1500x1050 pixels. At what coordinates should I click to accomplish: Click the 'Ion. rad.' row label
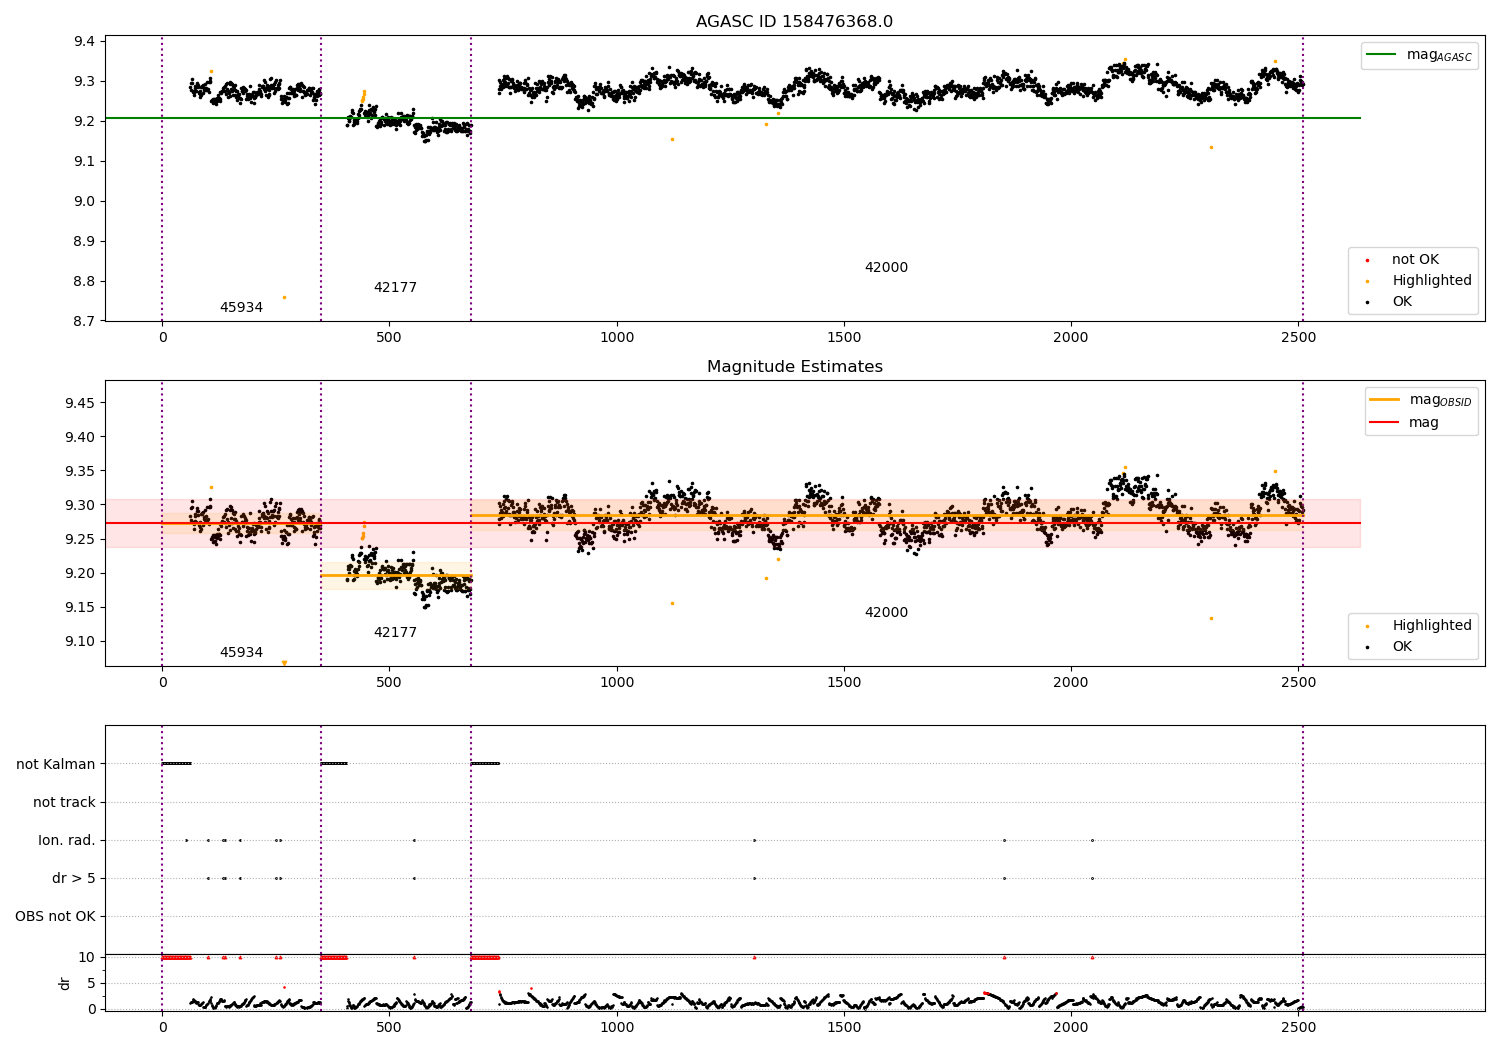pyautogui.click(x=67, y=840)
